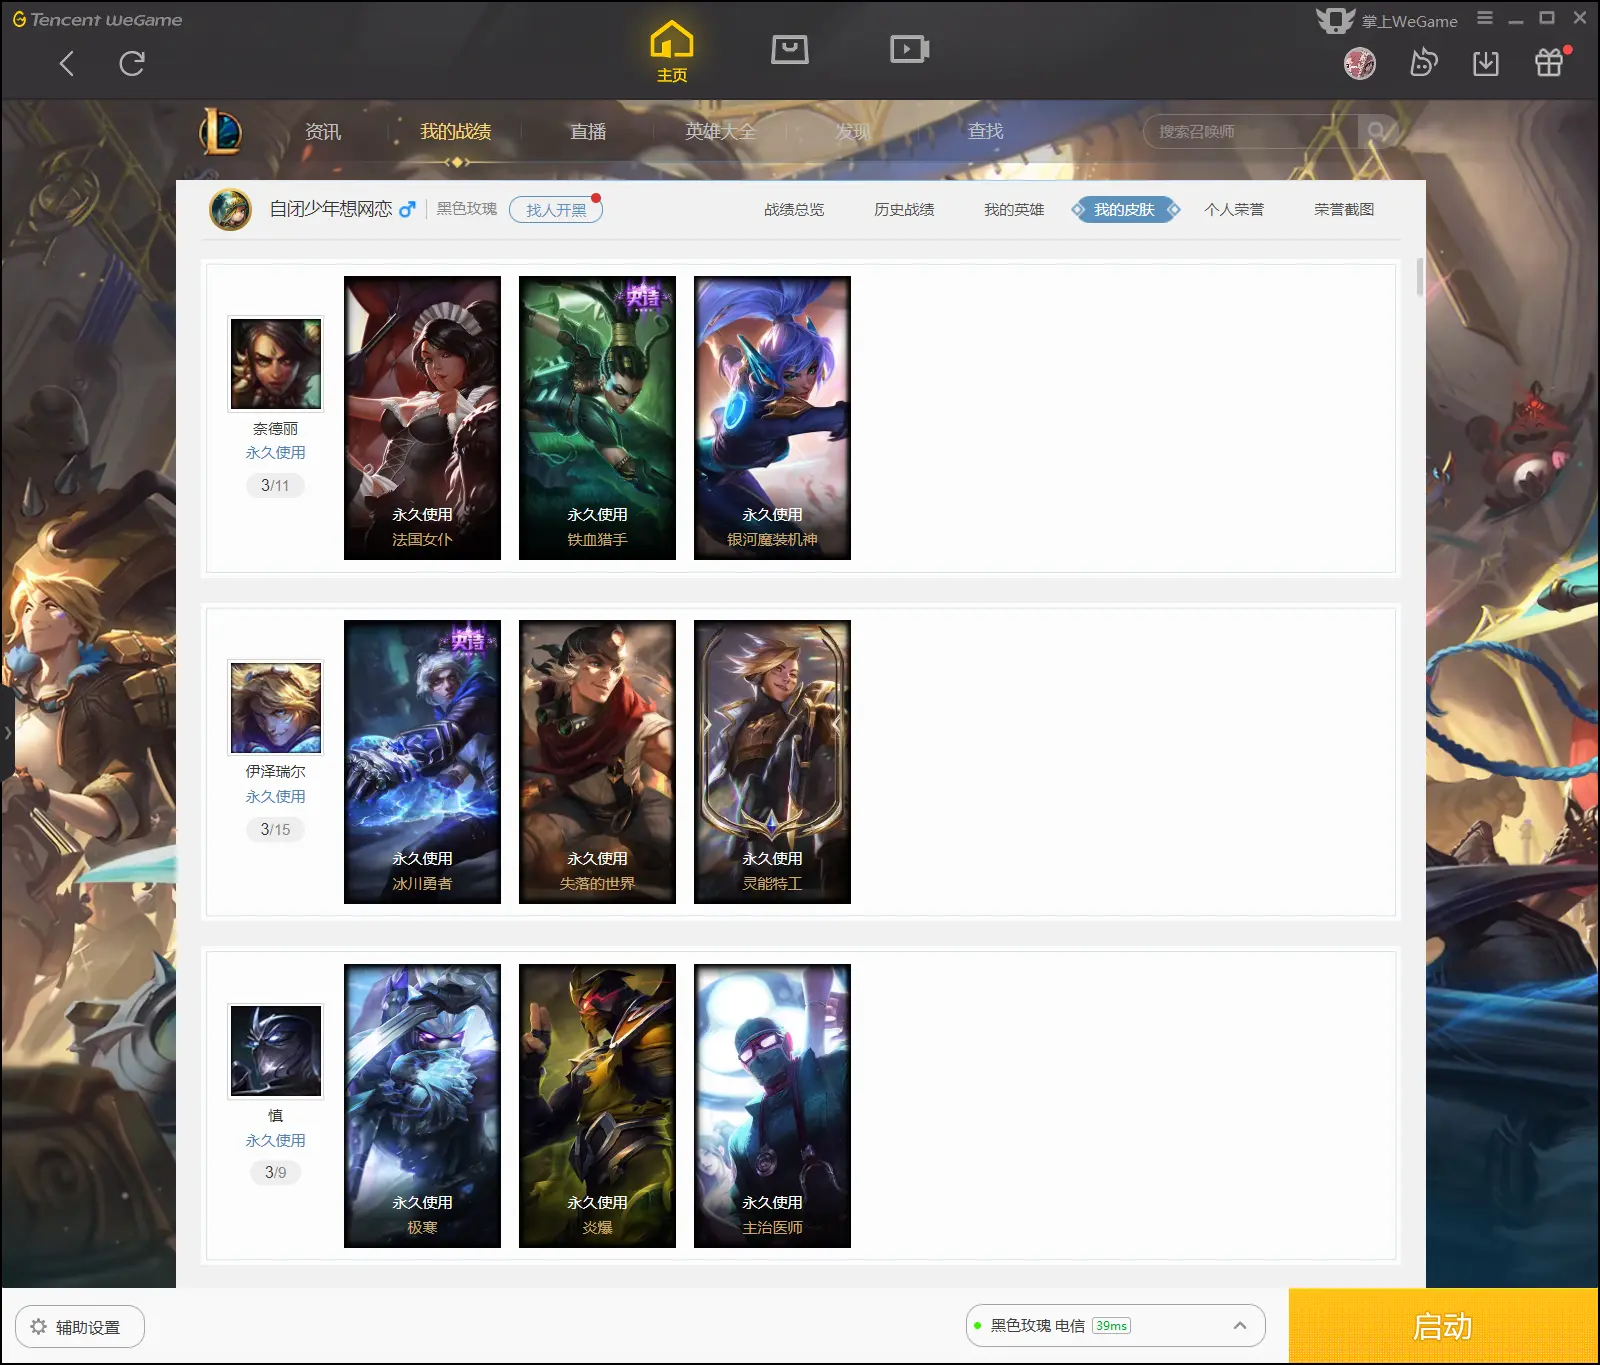Click 永久使用 label under 慎
Viewport: 1600px width, 1365px height.
coord(276,1141)
